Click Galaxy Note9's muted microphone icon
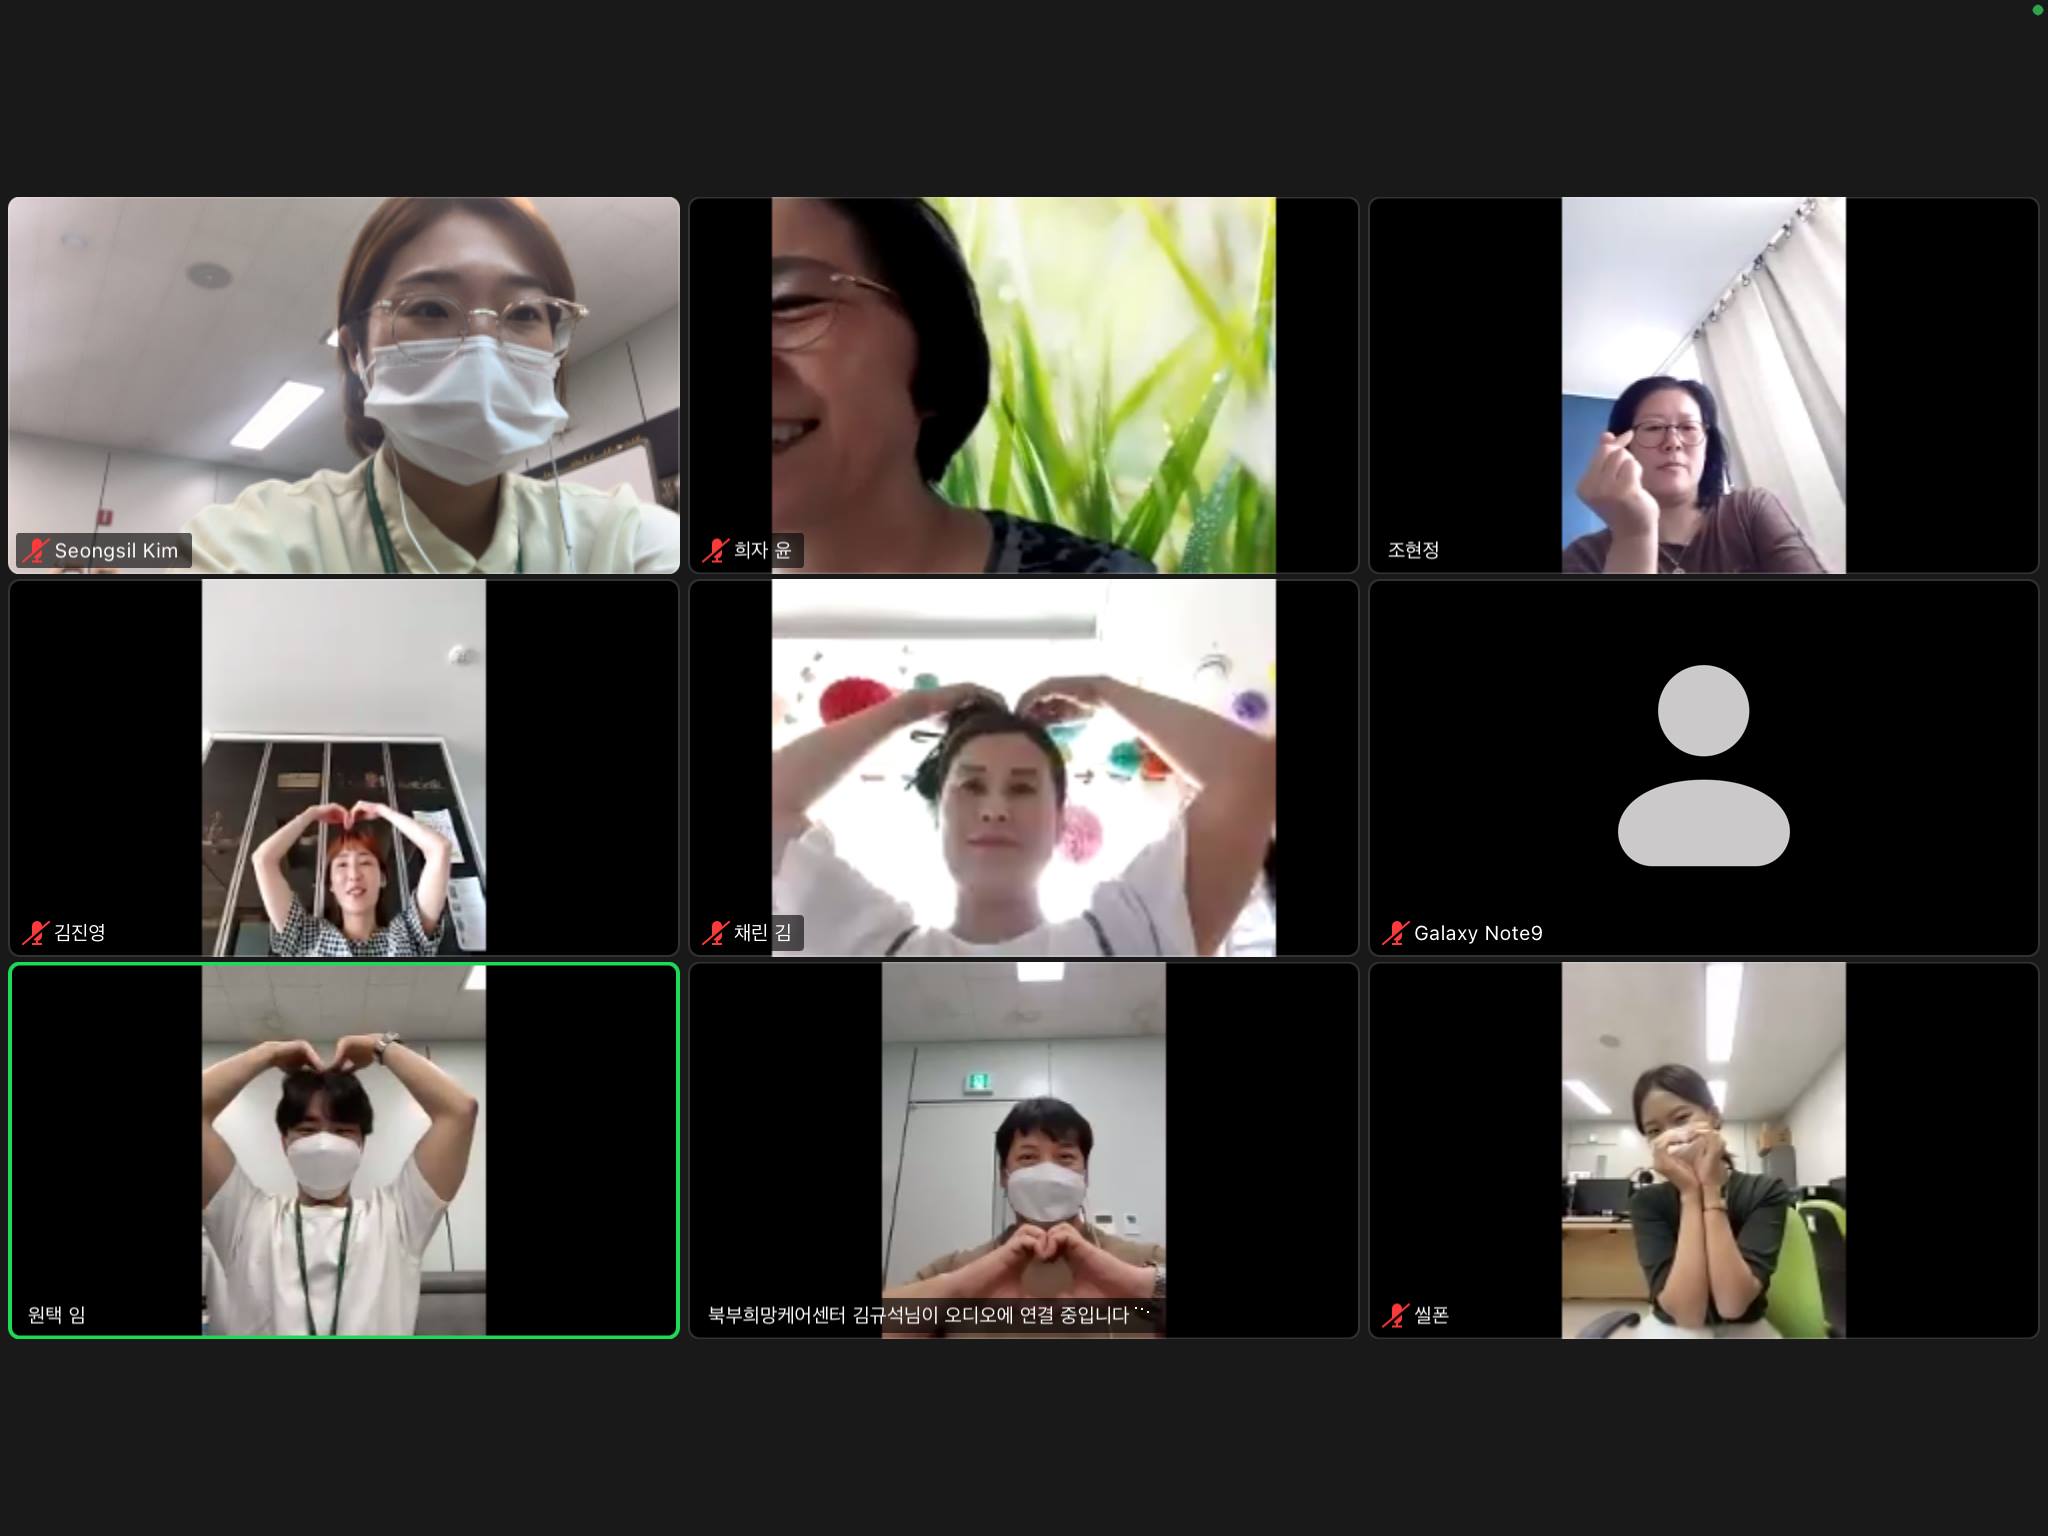Screen dimensions: 2048x1536 point(1395,933)
